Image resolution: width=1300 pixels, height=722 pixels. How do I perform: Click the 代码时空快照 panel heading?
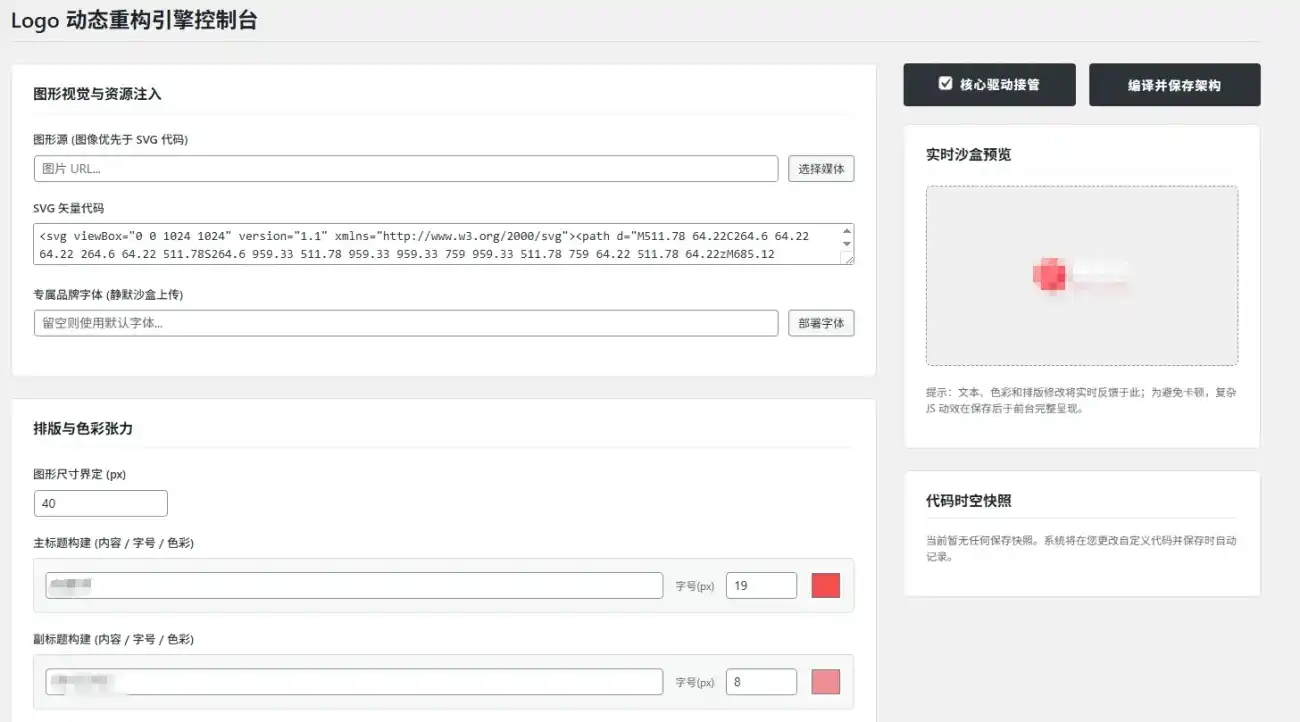tap(968, 501)
